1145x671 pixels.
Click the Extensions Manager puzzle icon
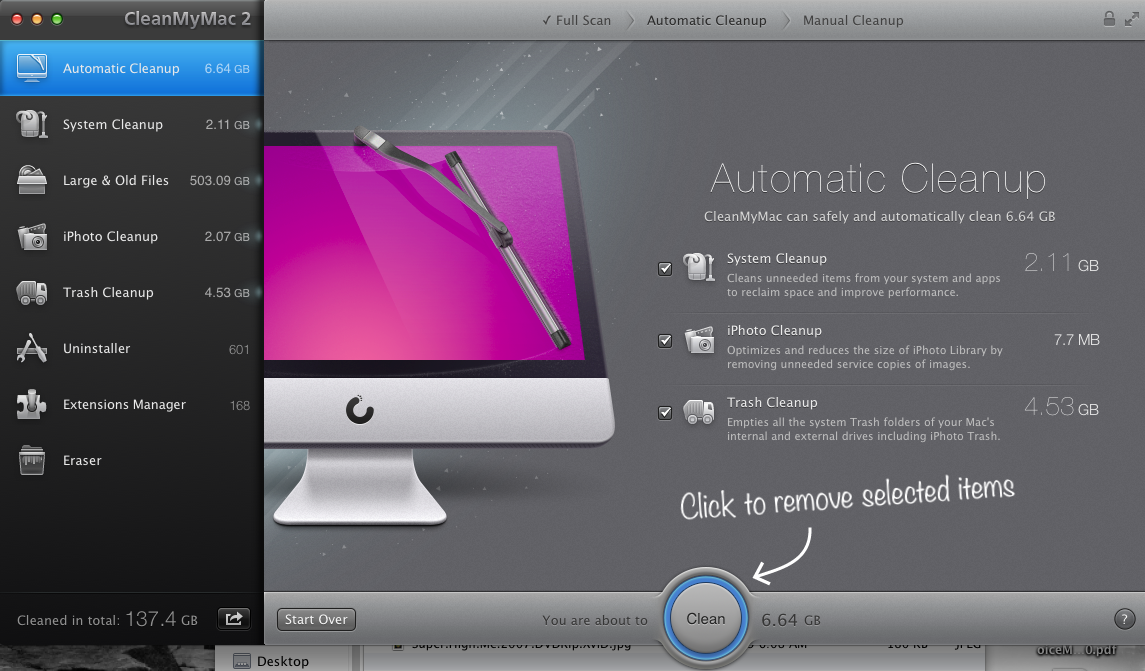click(x=31, y=404)
